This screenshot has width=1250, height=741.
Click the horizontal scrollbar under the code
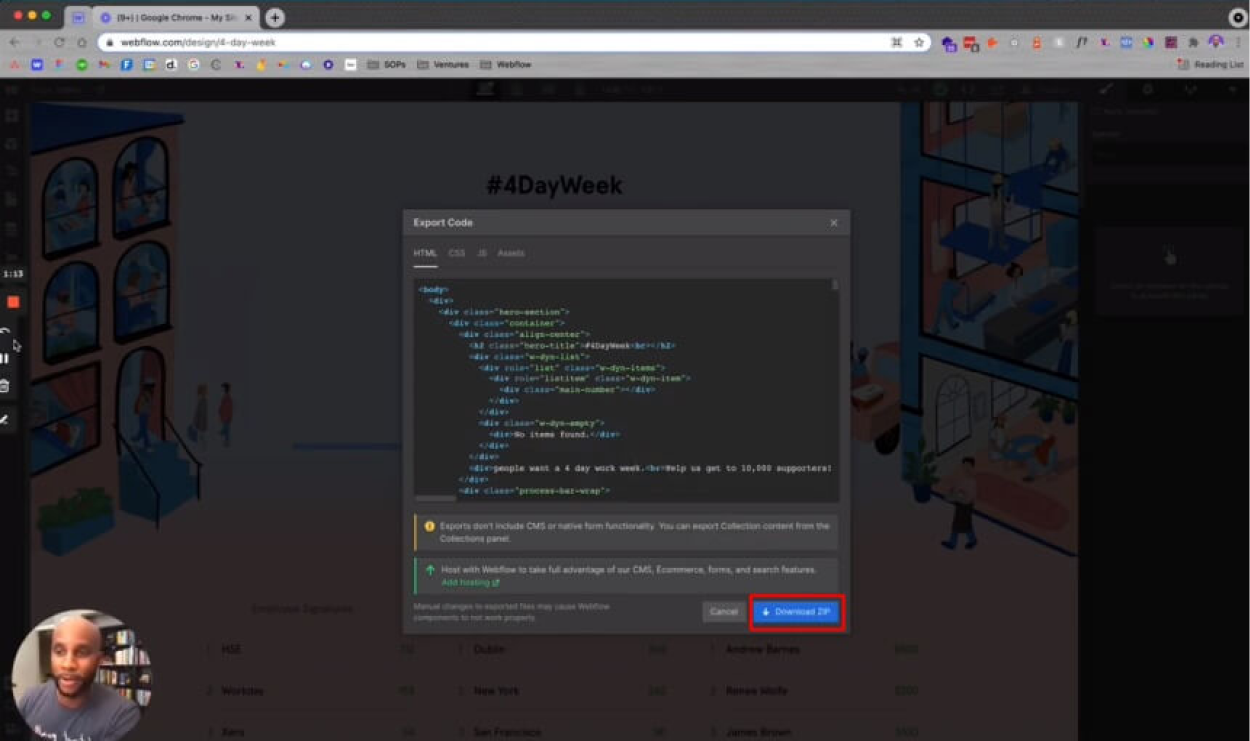click(x=435, y=497)
